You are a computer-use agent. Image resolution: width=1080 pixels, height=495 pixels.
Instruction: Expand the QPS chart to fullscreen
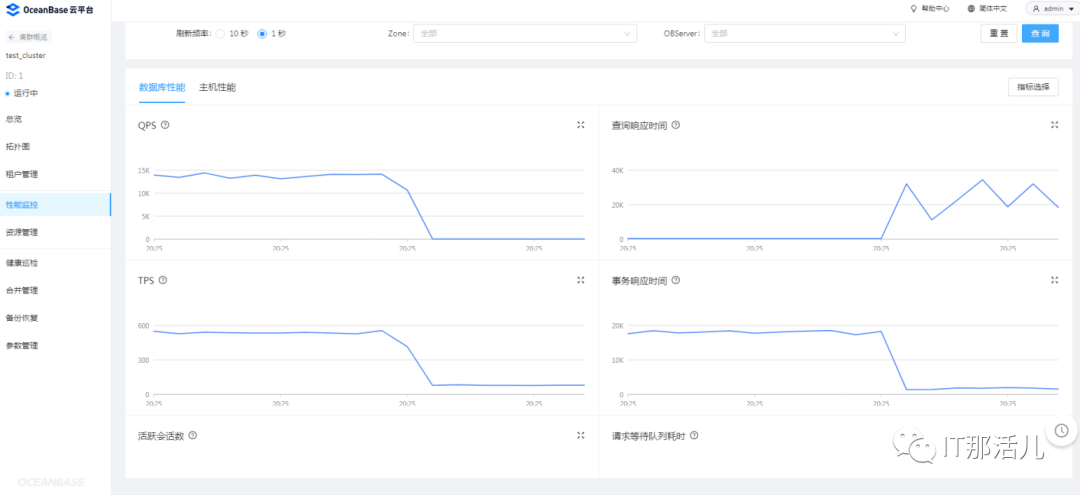pyautogui.click(x=580, y=125)
